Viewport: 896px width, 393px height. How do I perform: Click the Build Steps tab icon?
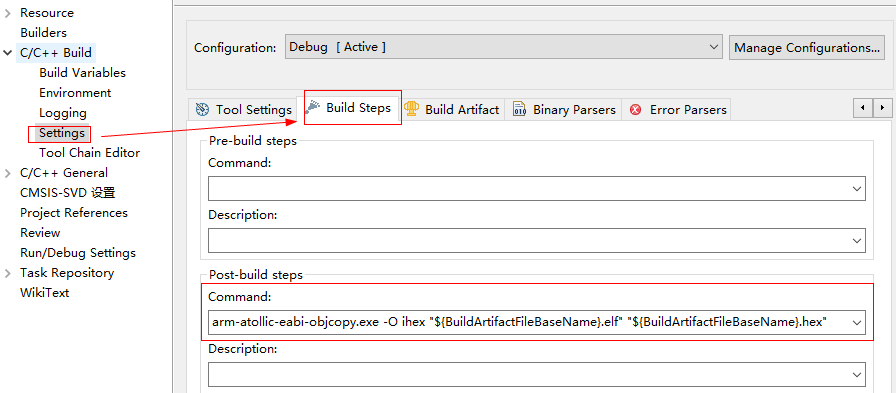point(313,107)
